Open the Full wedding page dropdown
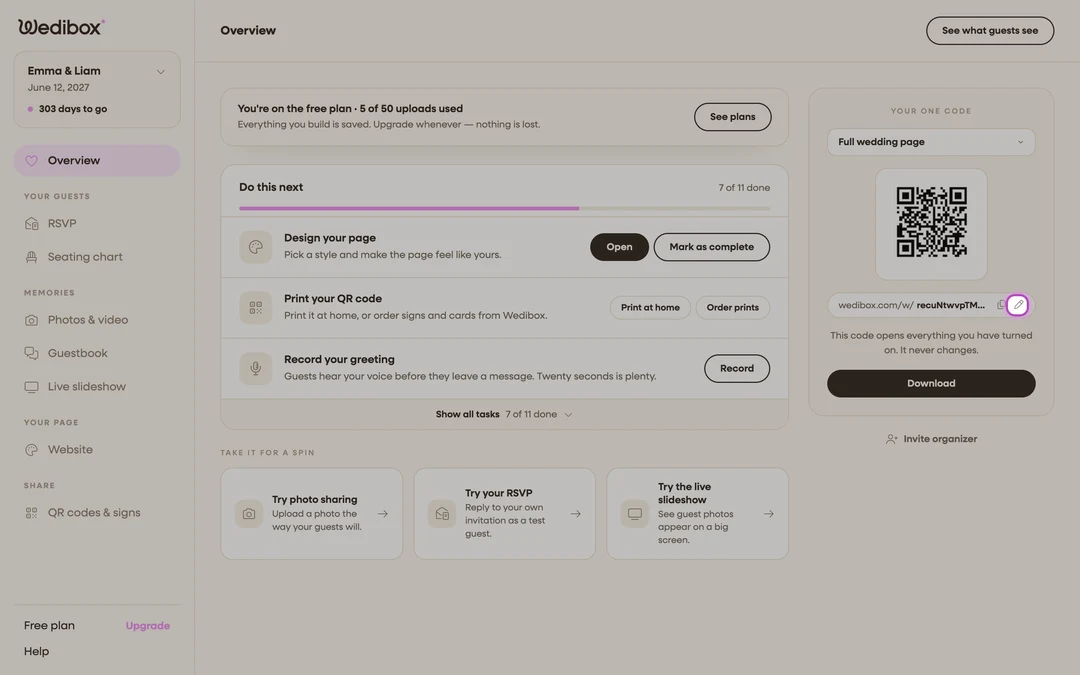Screen dimensions: 1080x675 (931, 142)
